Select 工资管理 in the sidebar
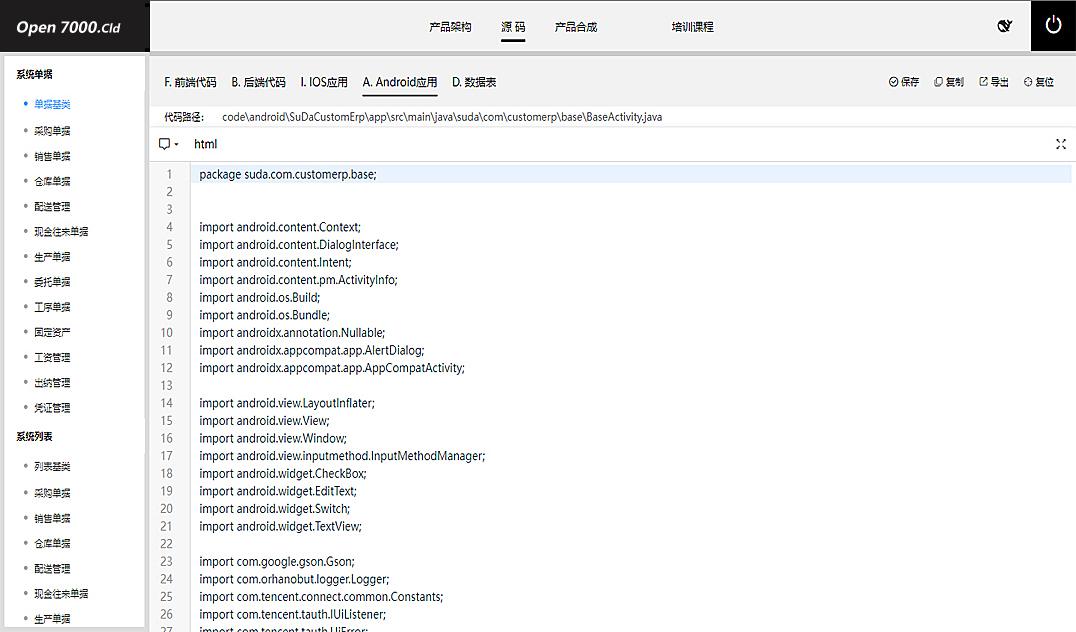This screenshot has width=1076, height=632. [52, 357]
